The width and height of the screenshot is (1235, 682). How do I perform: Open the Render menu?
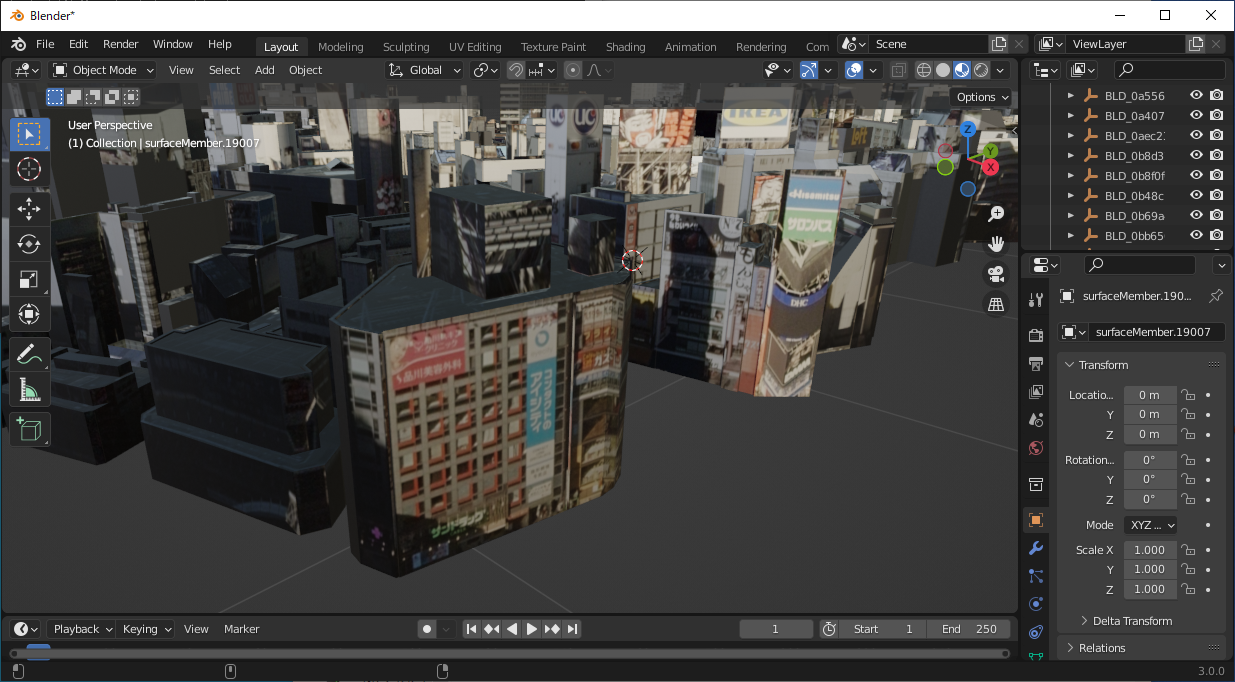[x=121, y=44]
